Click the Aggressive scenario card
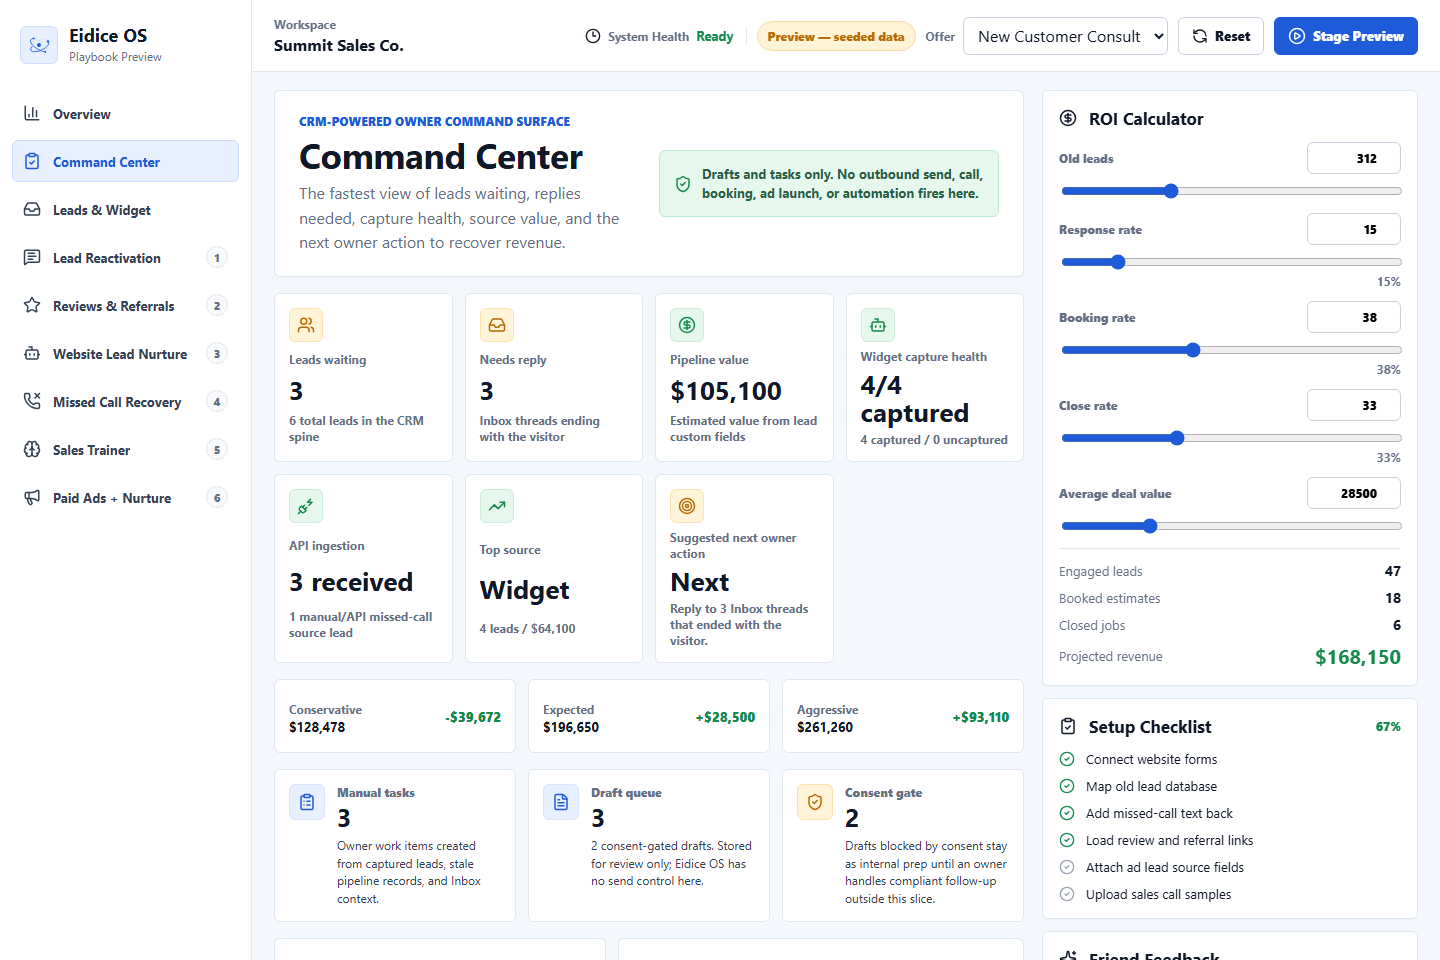1440x960 pixels. coord(903,716)
